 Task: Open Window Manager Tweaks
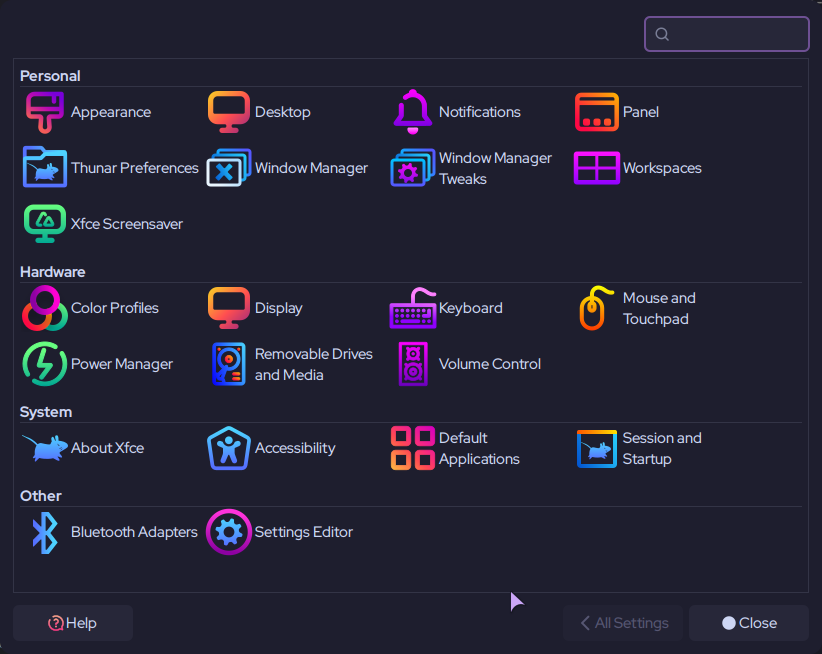click(x=412, y=168)
